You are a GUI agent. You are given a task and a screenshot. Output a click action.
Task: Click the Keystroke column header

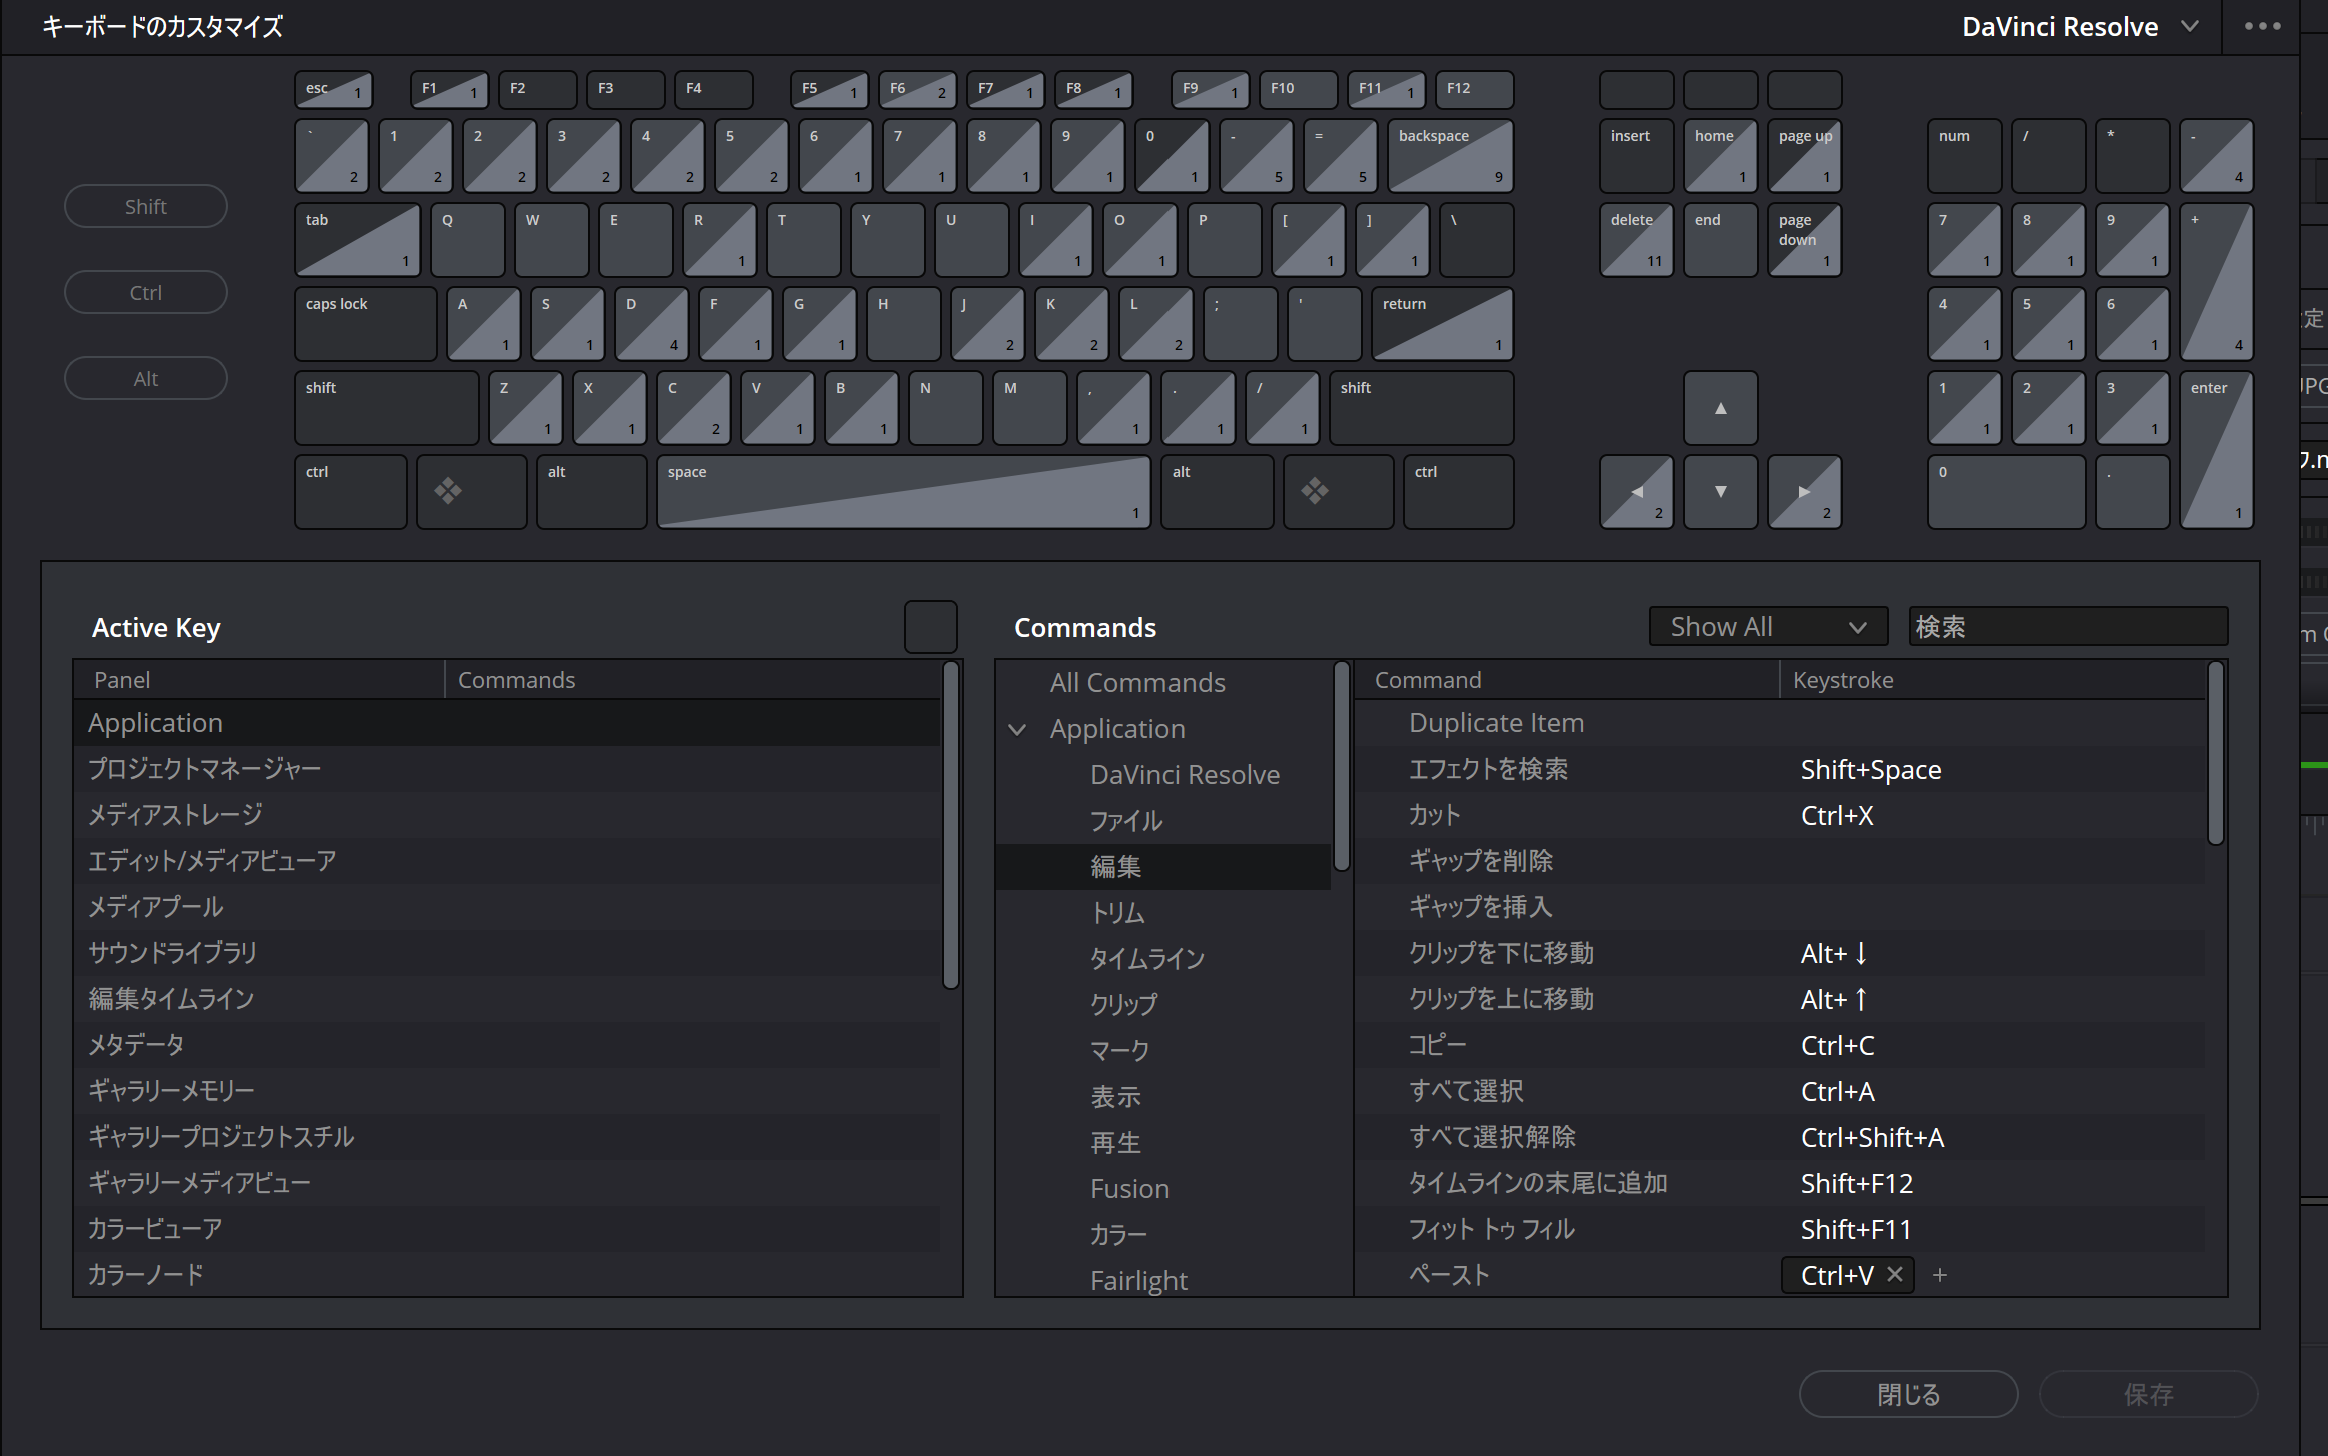(1993, 680)
